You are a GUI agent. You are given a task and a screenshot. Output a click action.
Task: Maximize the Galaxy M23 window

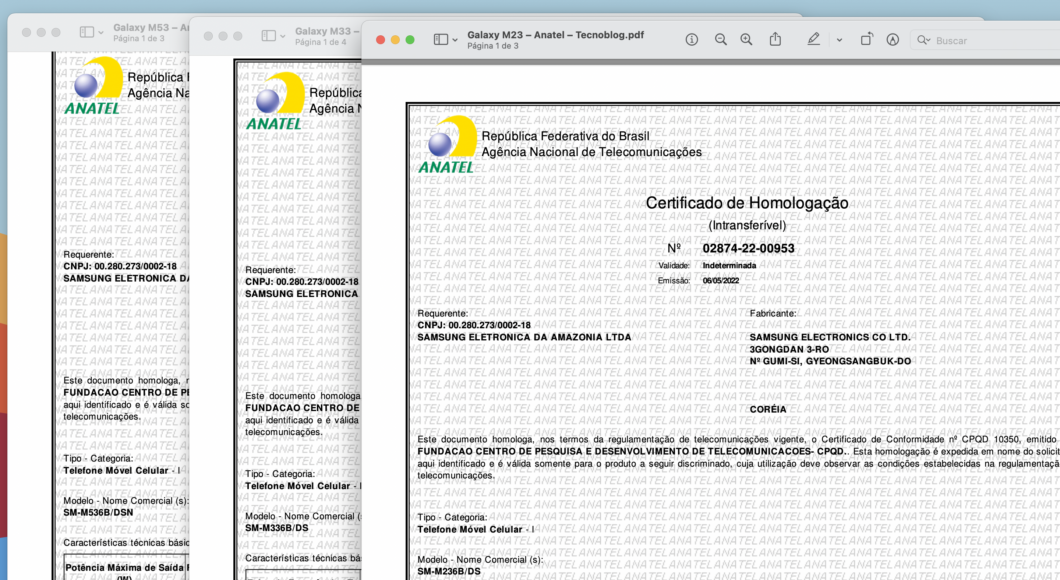point(410,40)
